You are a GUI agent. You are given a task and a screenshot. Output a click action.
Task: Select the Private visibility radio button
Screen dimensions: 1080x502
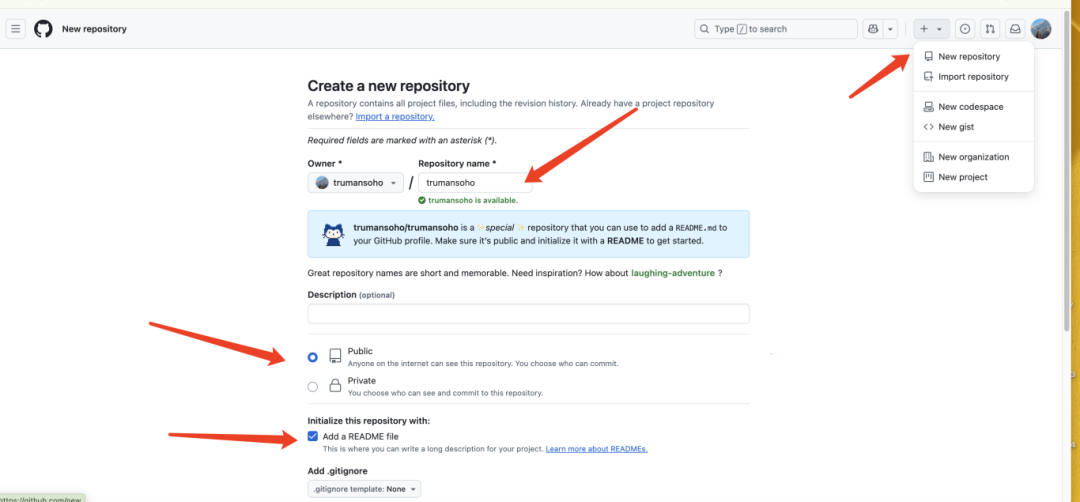(x=313, y=386)
